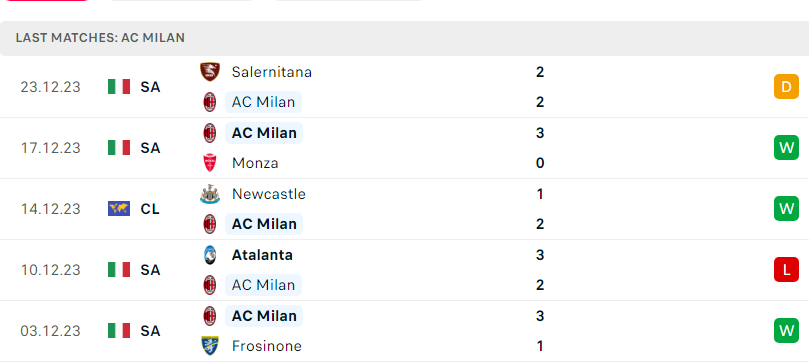Click the W badge for Monza match
This screenshot has width=809, height=364.
pos(786,148)
